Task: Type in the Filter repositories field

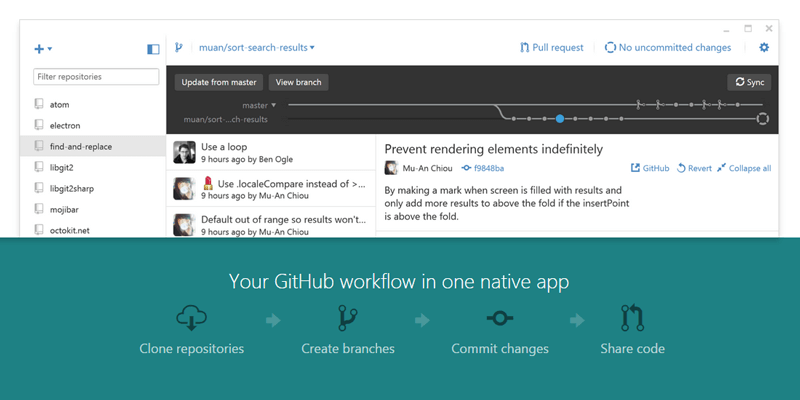Action: tap(96, 77)
